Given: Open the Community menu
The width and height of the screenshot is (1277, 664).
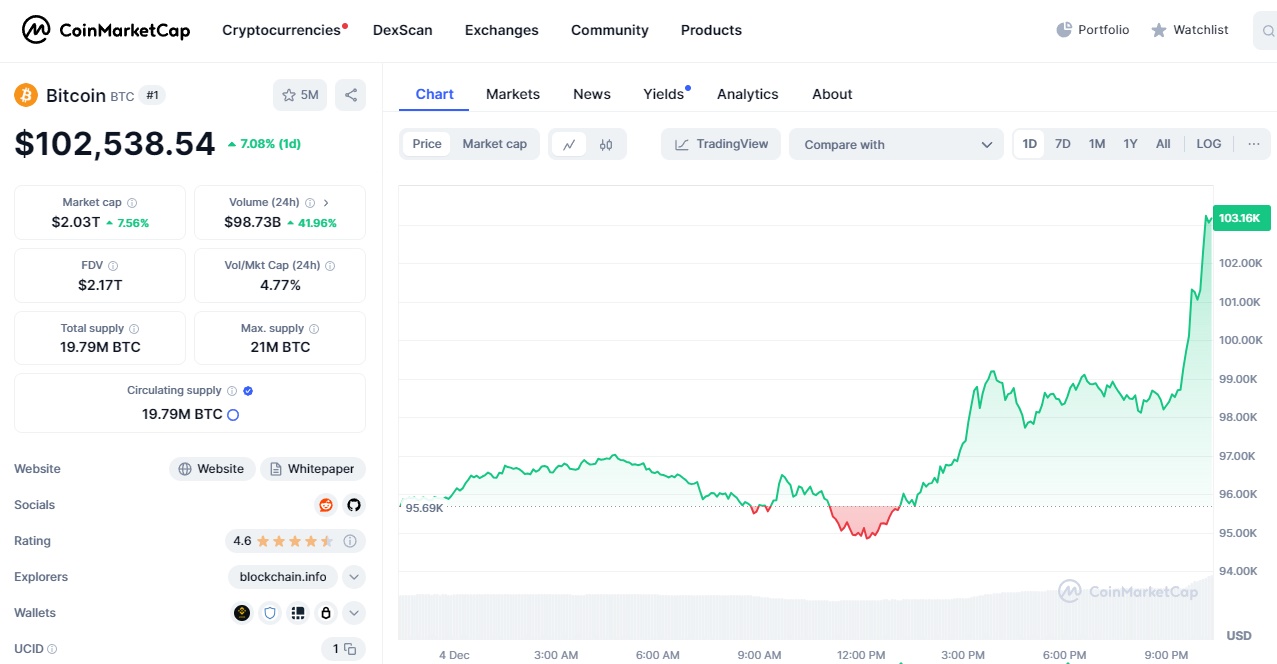Looking at the screenshot, I should [610, 30].
